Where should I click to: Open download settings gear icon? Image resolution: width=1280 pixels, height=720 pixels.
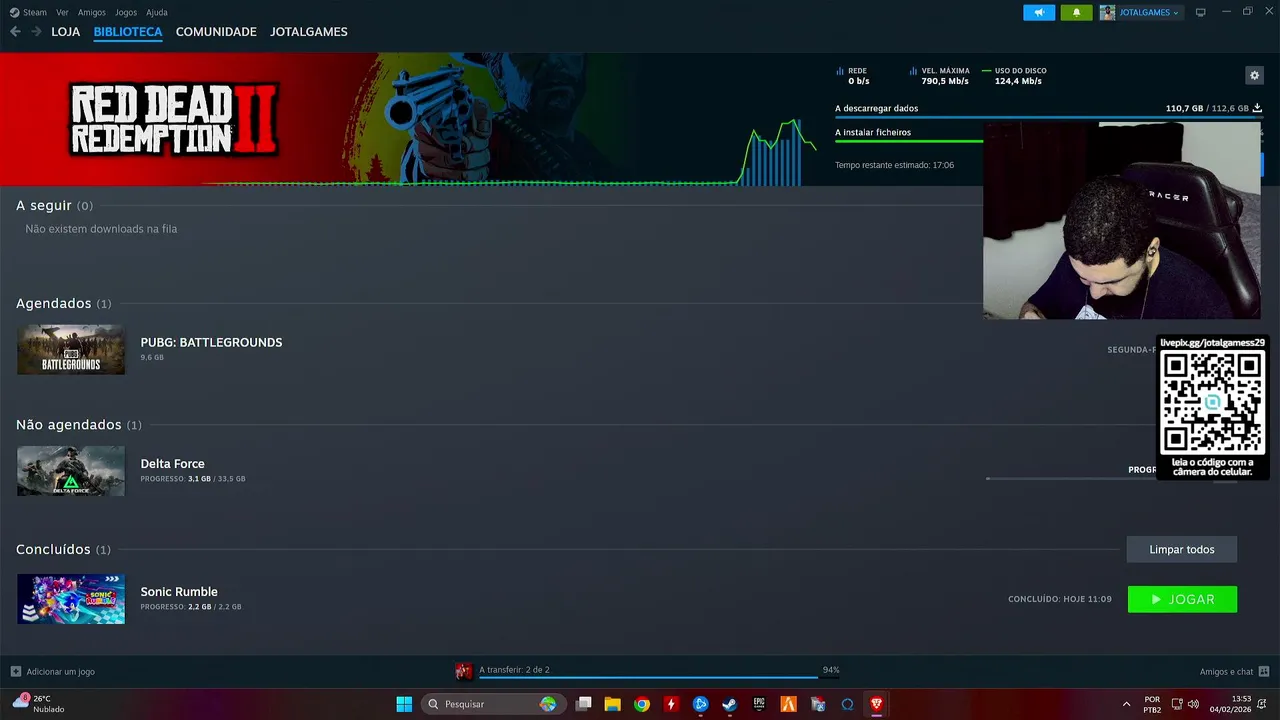click(1254, 75)
